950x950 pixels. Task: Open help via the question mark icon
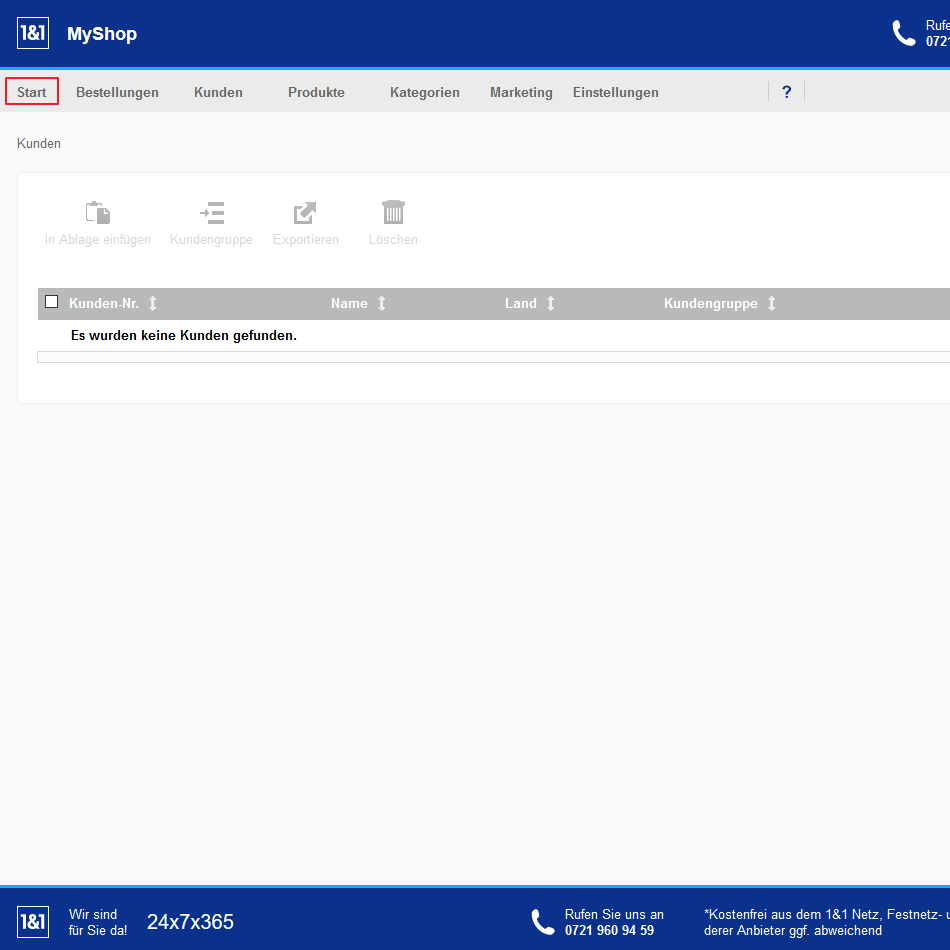[x=786, y=92]
